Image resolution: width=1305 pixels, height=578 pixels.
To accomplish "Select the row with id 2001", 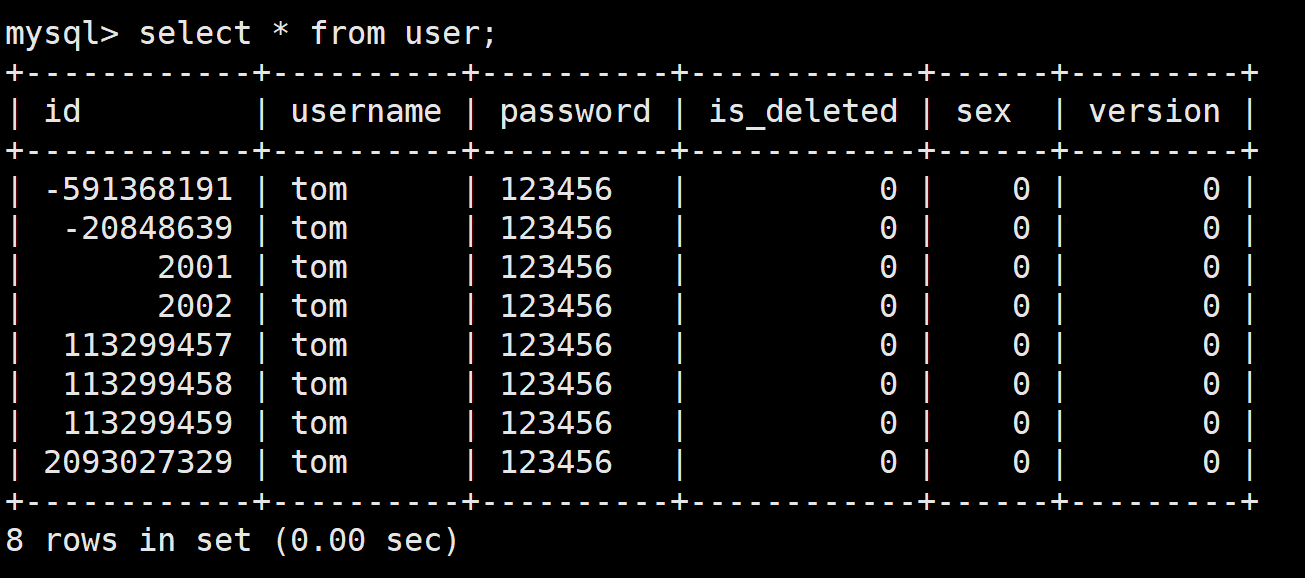I will tap(630, 267).
